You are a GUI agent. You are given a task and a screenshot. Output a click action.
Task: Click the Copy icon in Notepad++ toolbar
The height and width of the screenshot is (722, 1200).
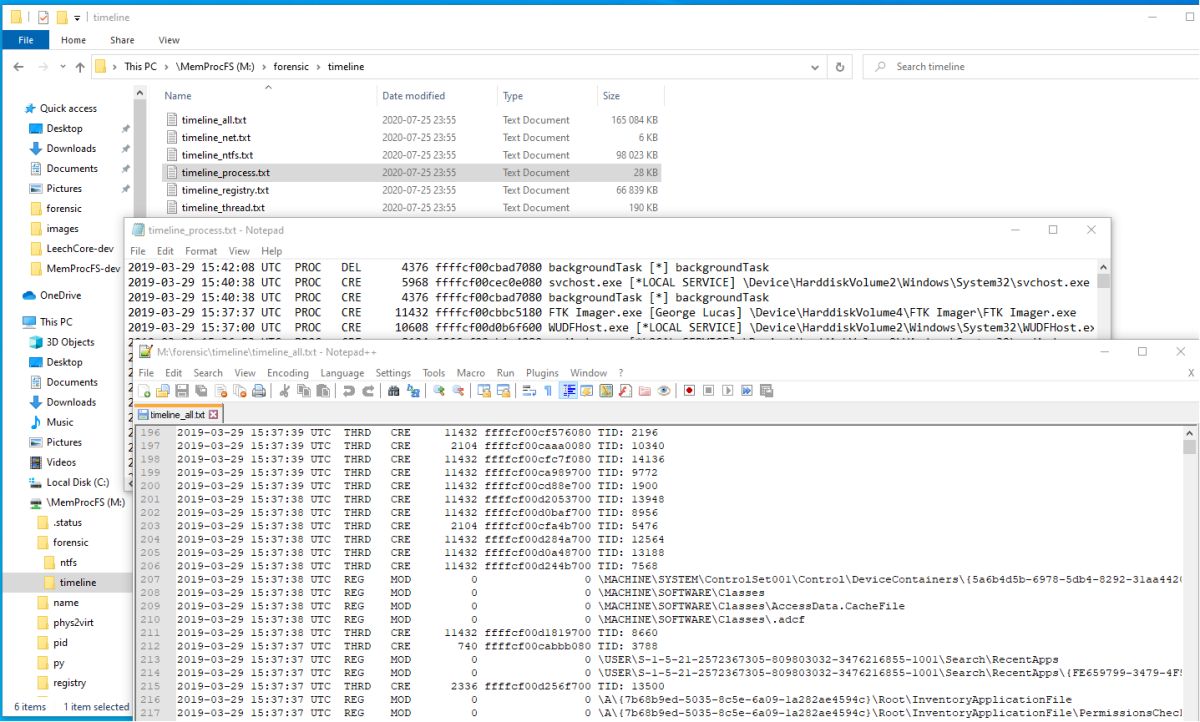[x=303, y=390]
